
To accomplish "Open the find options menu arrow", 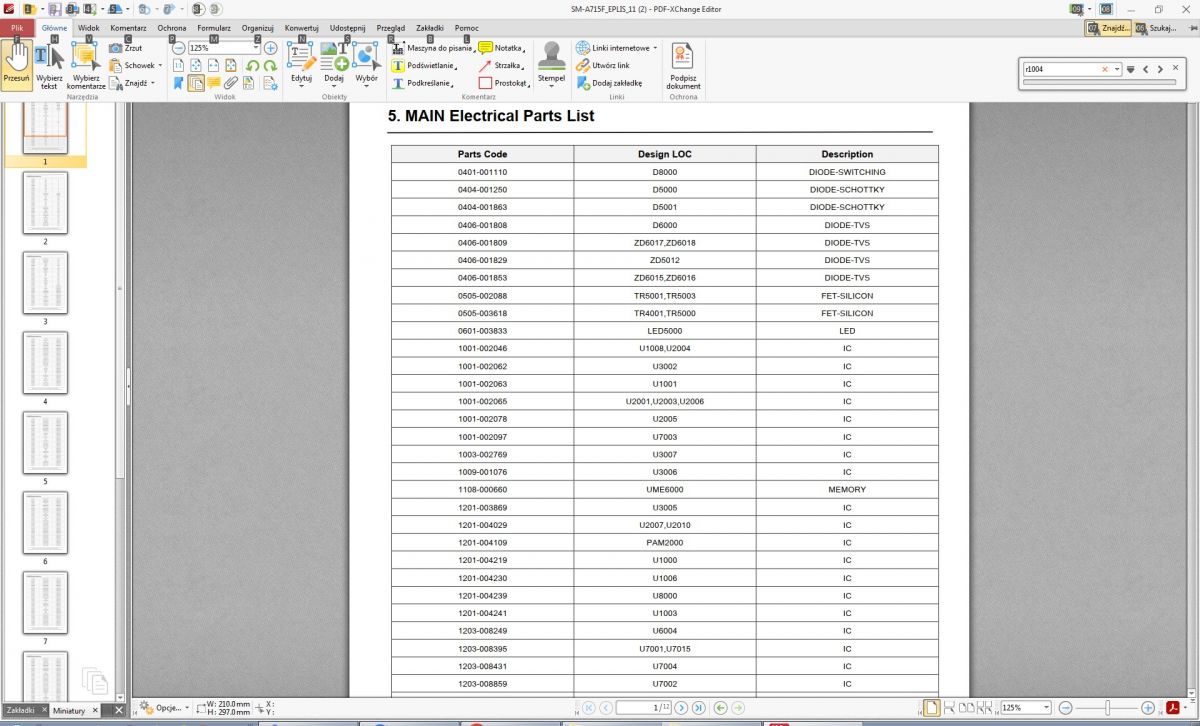I will pos(1131,69).
